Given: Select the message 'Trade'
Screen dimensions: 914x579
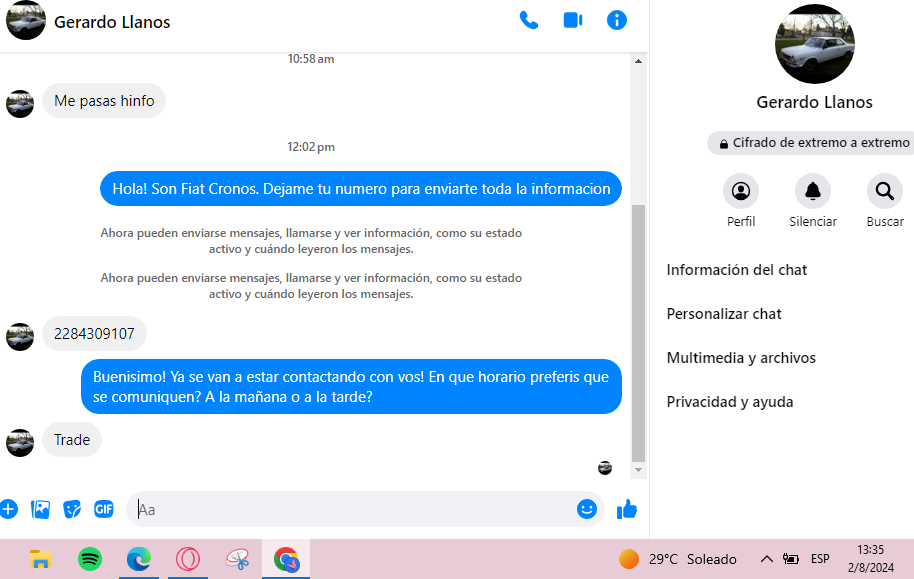Looking at the screenshot, I should coord(72,440).
